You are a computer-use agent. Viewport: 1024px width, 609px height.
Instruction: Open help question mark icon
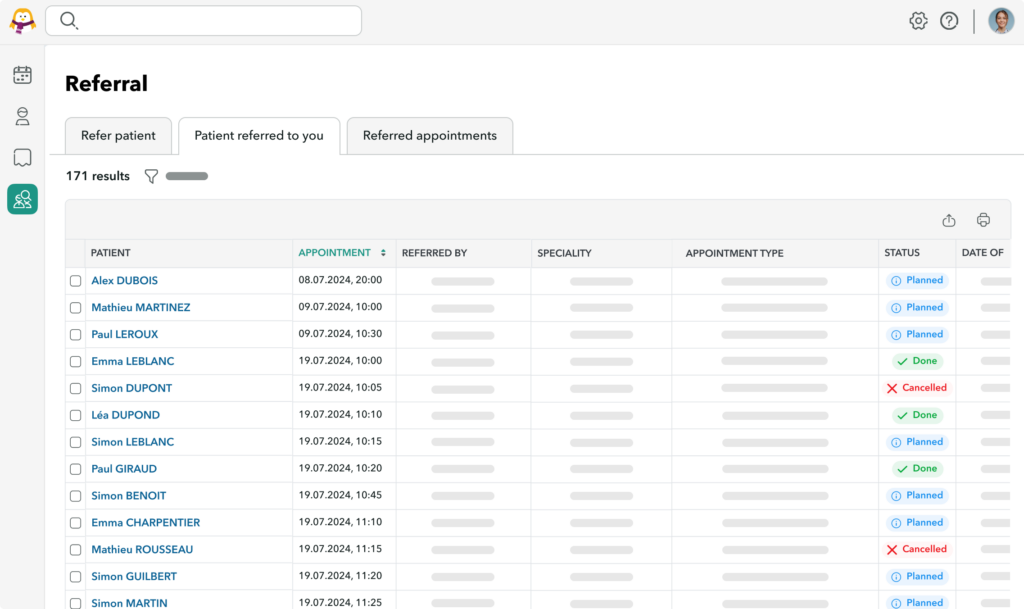point(949,21)
